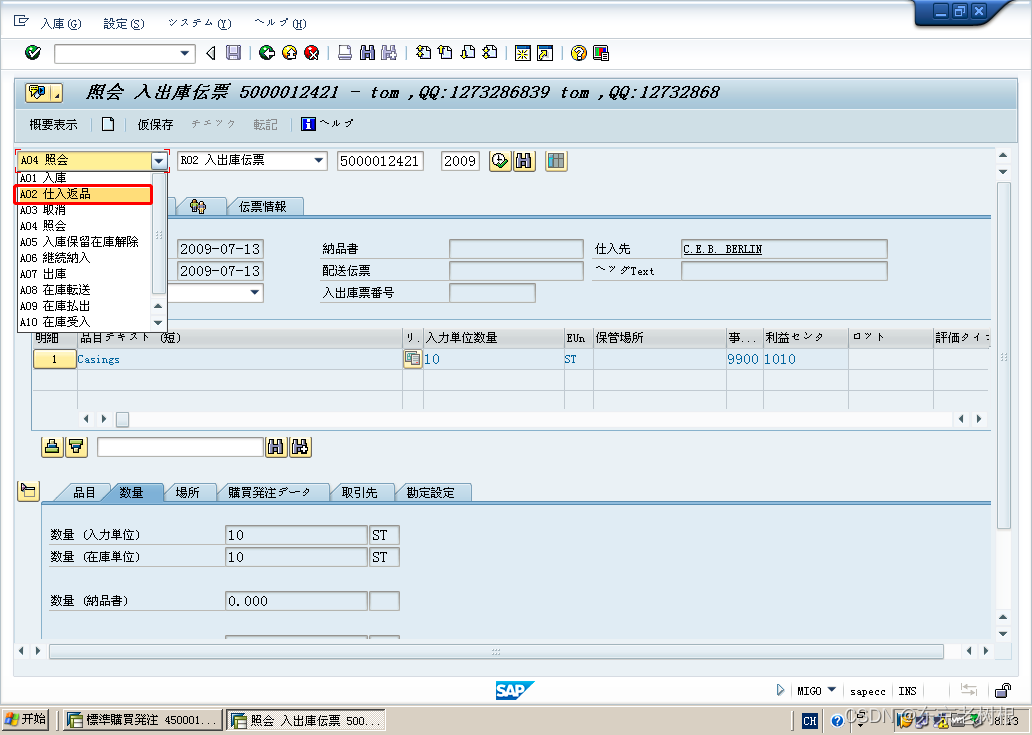
Task: Click the Create Shortcut icon
Action: [x=545, y=53]
